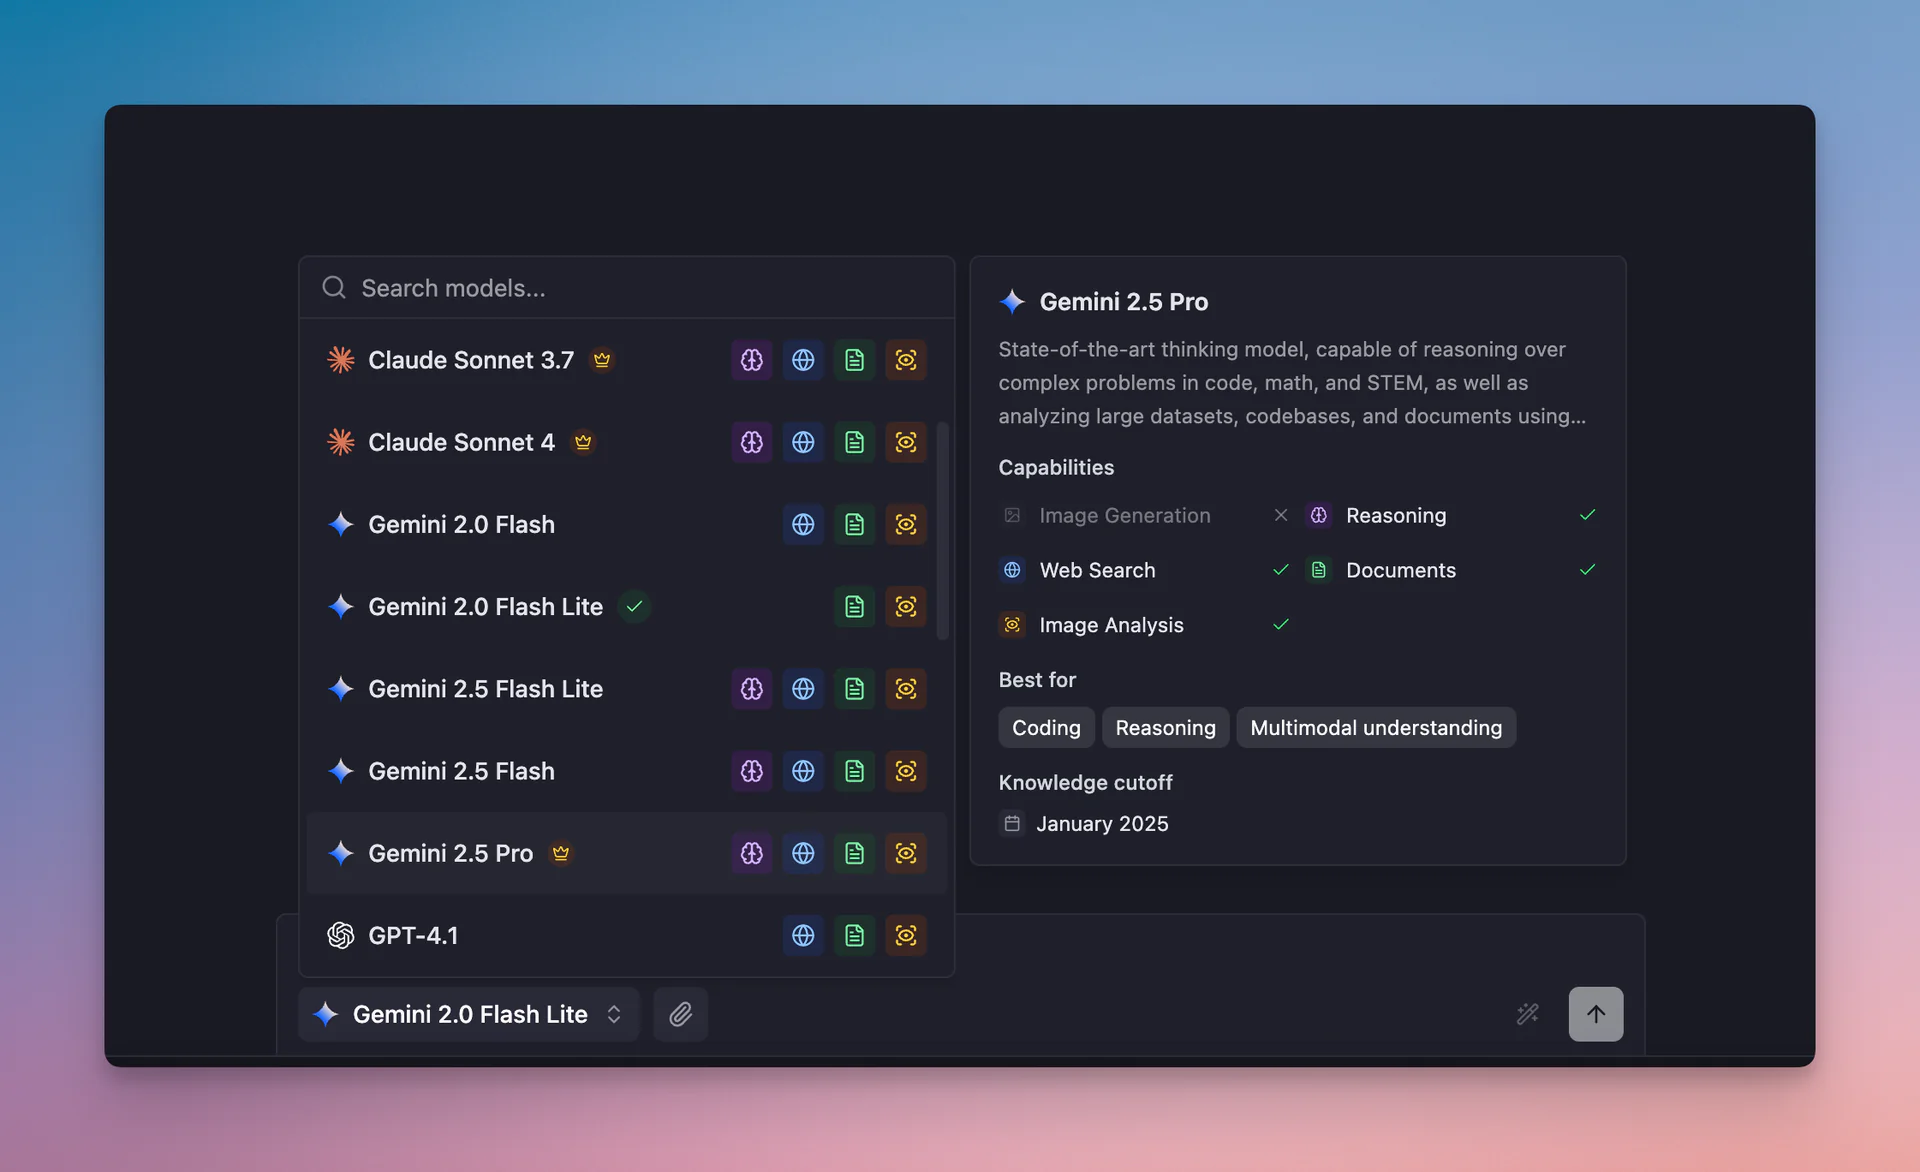Click image analysis icon on Claude Sonnet 4 row
This screenshot has width=1920, height=1172.
(x=906, y=442)
